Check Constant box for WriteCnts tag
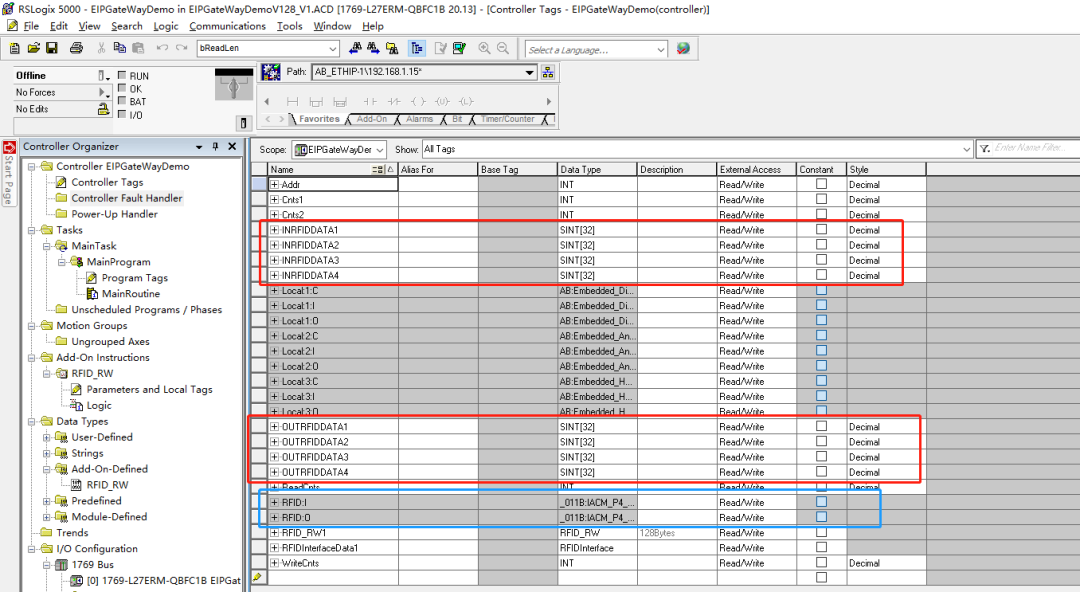This screenshot has height=592, width=1080. click(x=821, y=563)
